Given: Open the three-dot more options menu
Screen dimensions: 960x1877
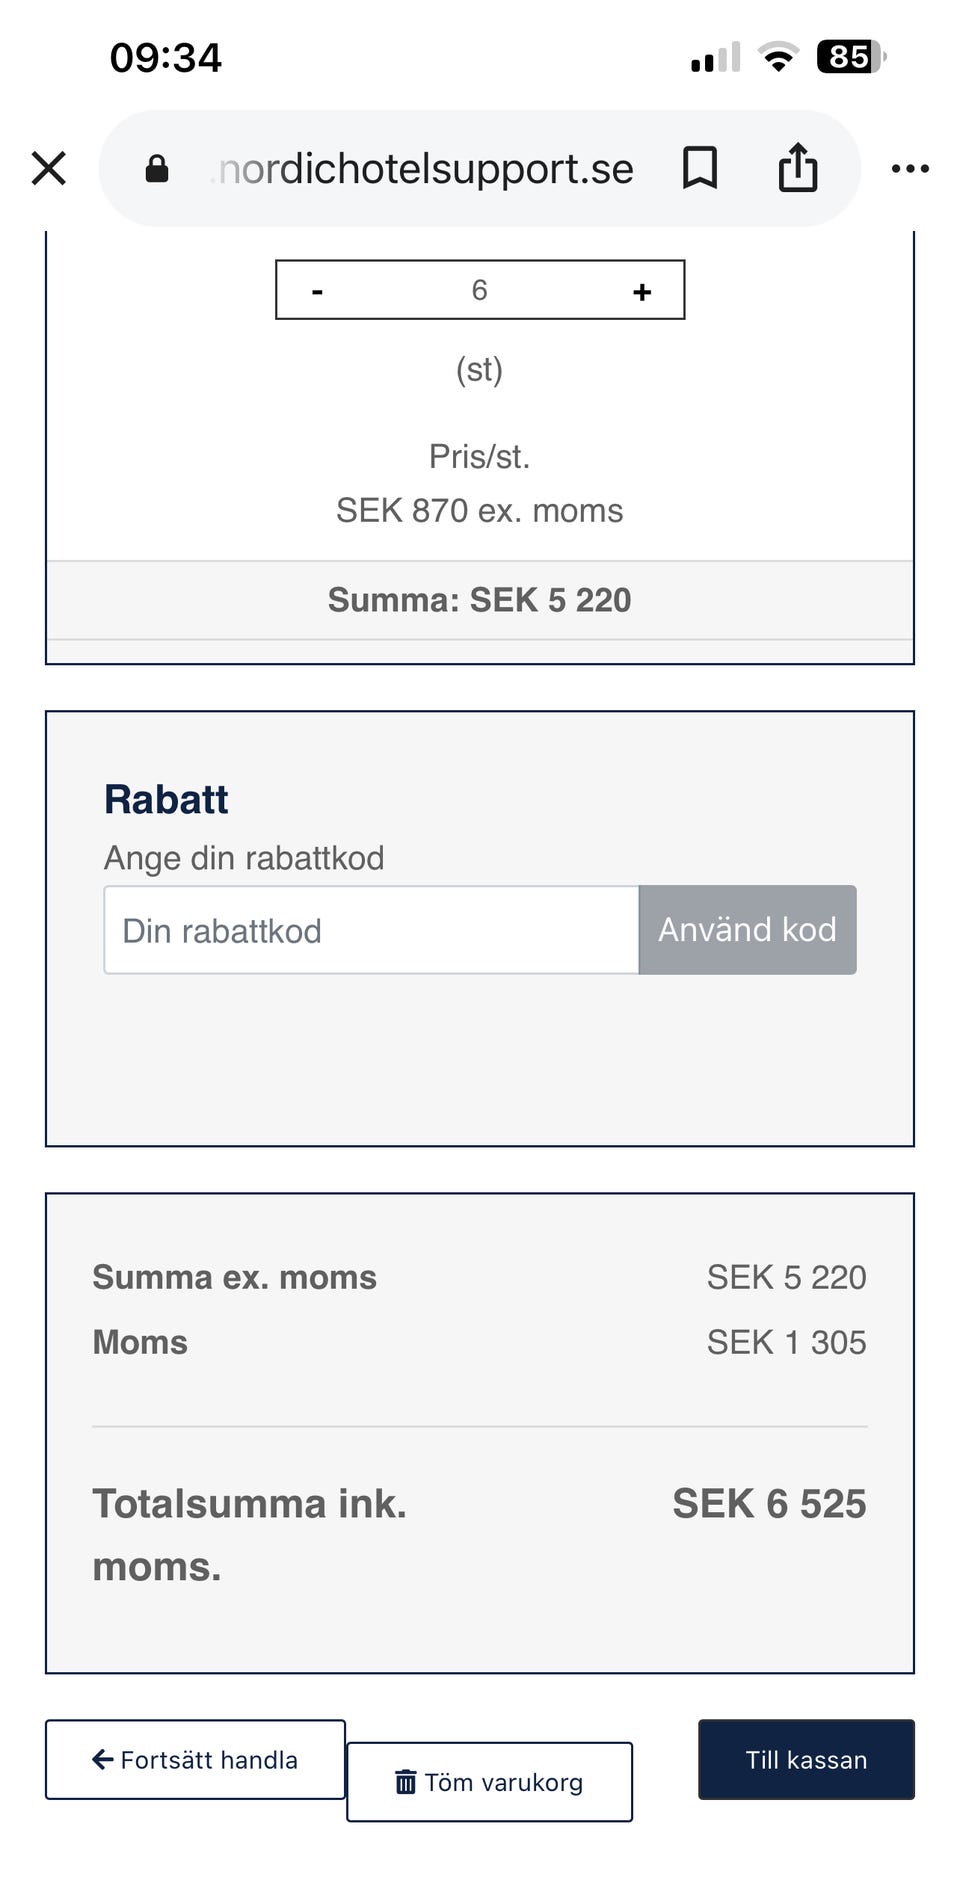Looking at the screenshot, I should (x=910, y=169).
